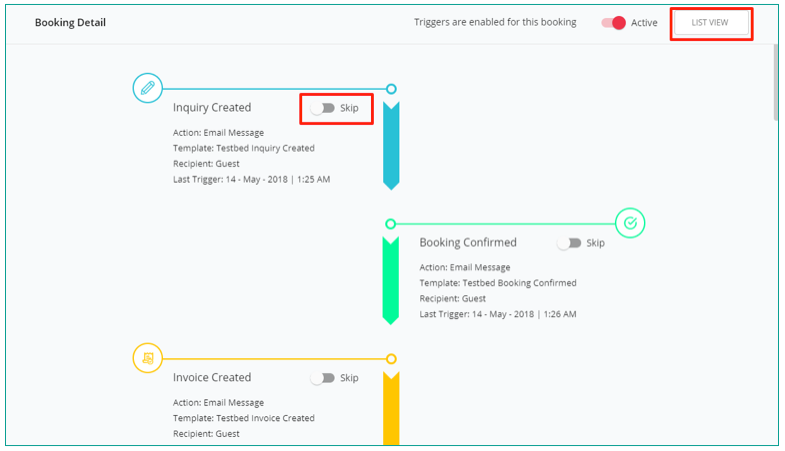Click 'Template: Testbed Invoice Created' text
The image size is (785, 451).
244,418
